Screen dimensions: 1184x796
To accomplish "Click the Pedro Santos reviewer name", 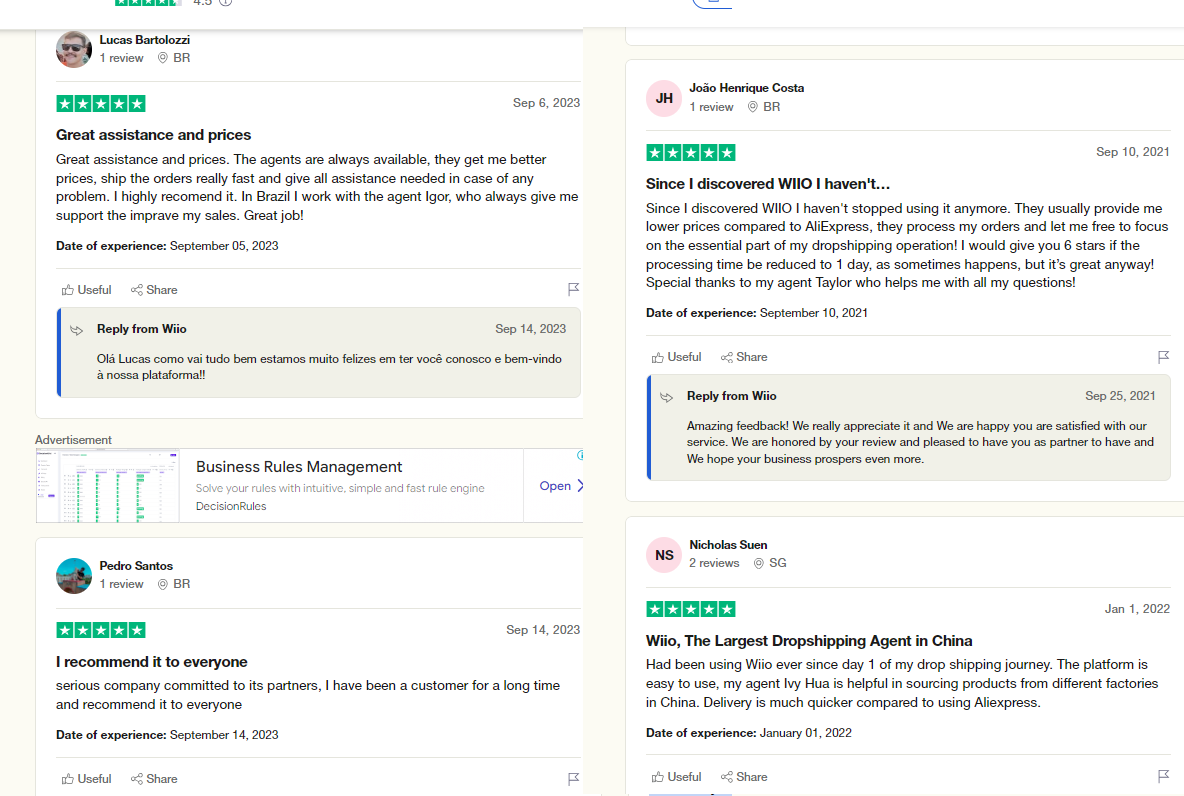I will tap(136, 566).
